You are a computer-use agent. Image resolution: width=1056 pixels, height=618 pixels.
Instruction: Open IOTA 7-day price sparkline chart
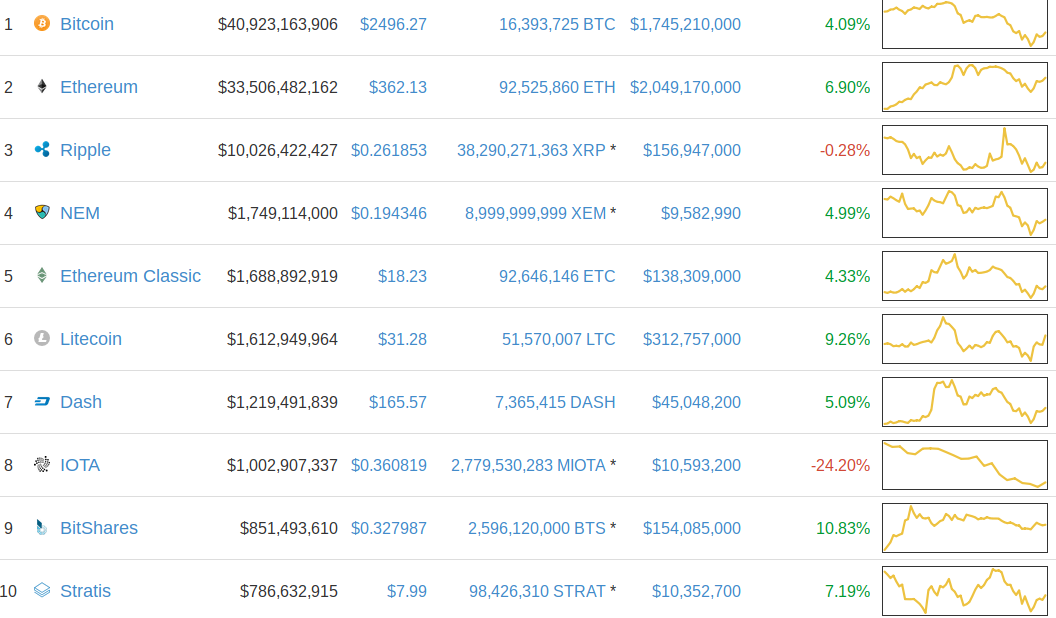964,465
